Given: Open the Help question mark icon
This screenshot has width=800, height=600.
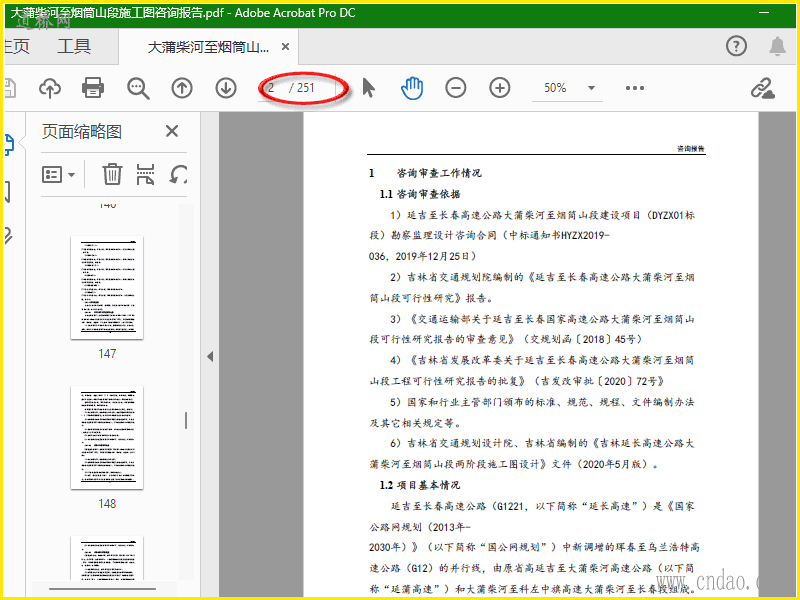Looking at the screenshot, I should [736, 46].
